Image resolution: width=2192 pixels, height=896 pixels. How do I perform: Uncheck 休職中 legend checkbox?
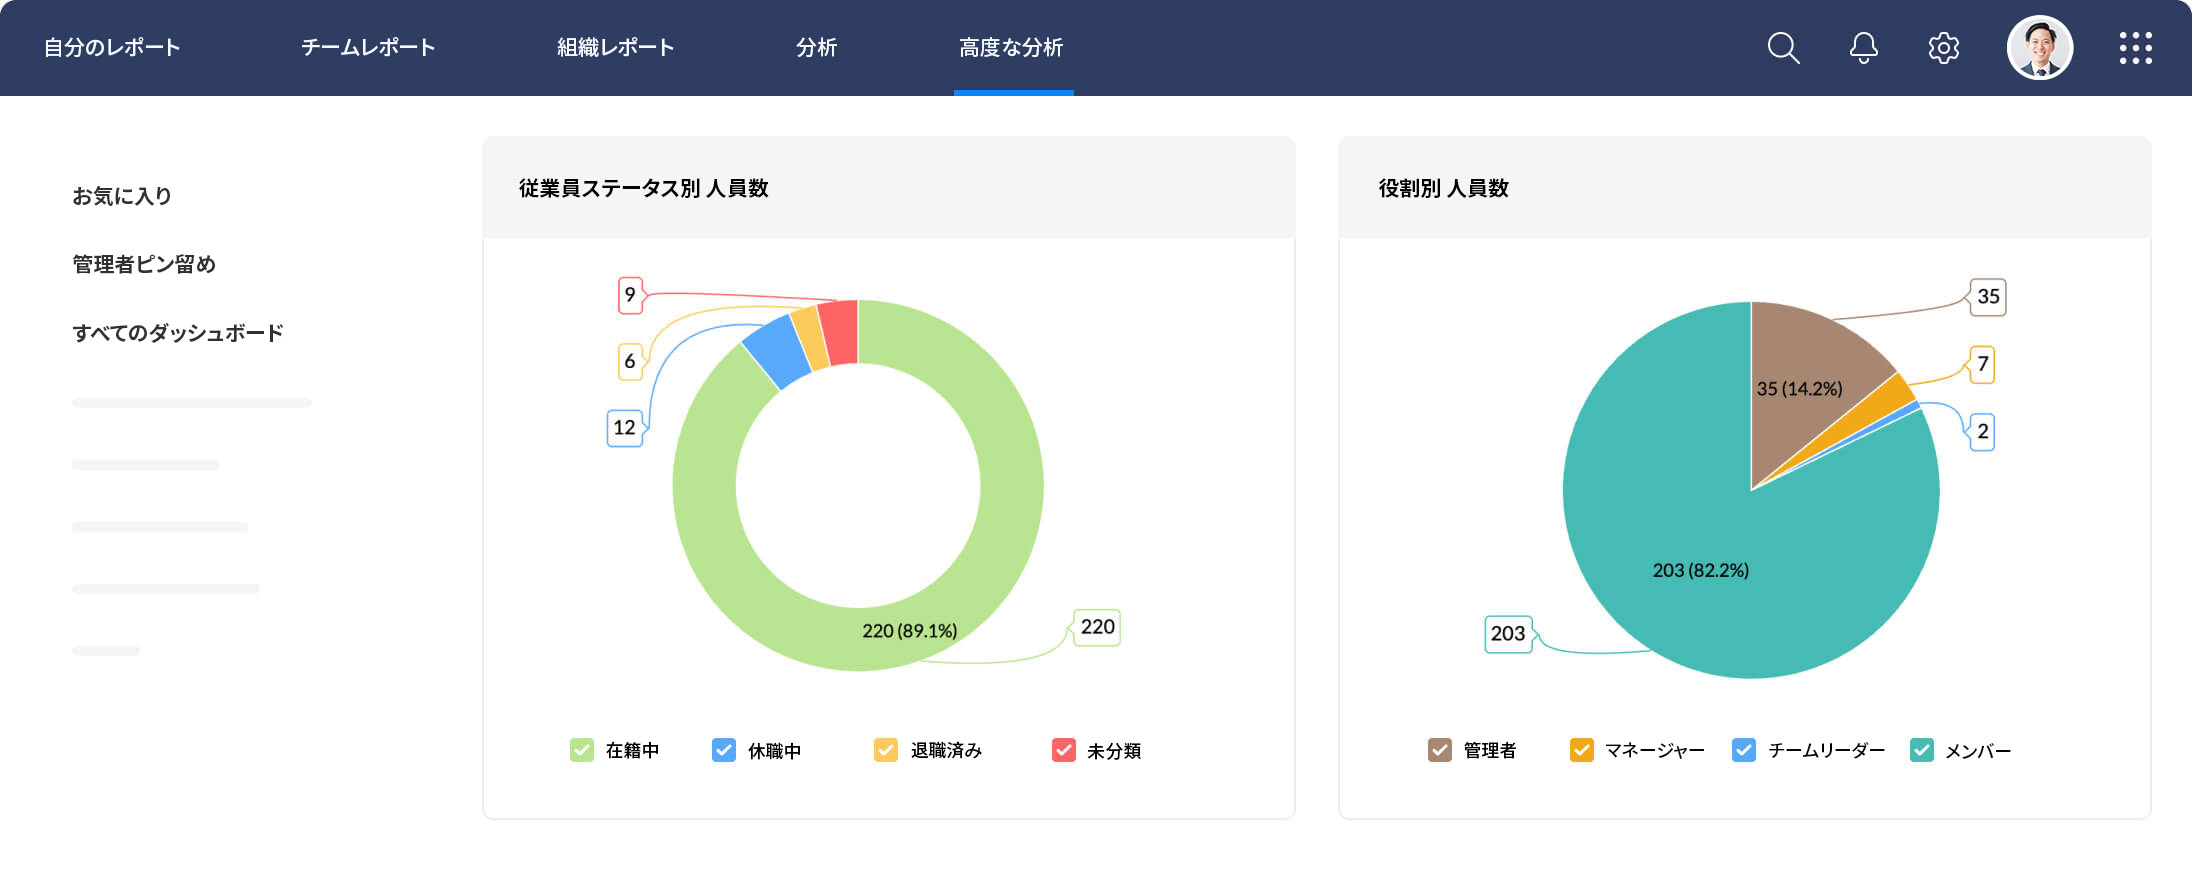(x=724, y=750)
